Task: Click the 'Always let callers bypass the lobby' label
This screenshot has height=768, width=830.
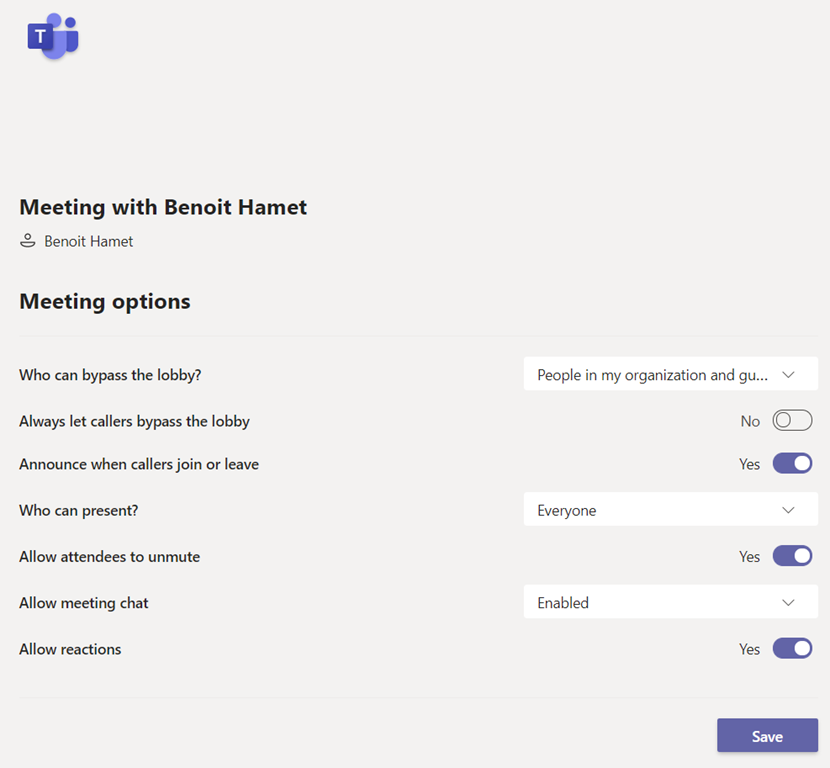Action: [134, 421]
